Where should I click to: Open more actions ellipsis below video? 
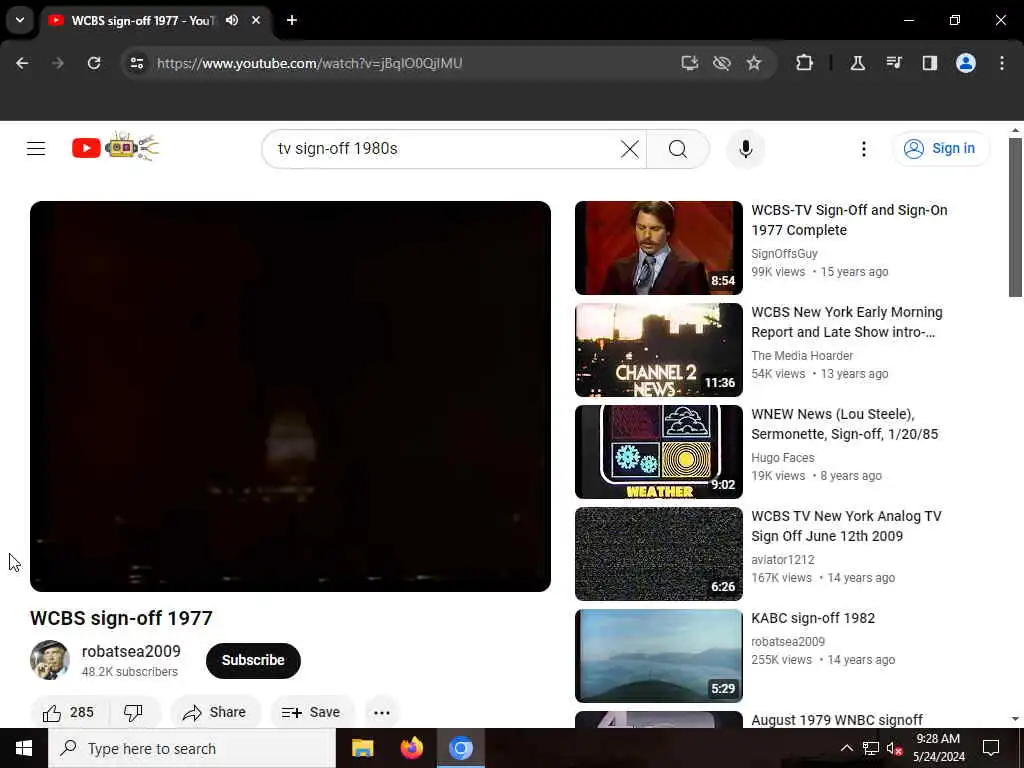tap(381, 712)
